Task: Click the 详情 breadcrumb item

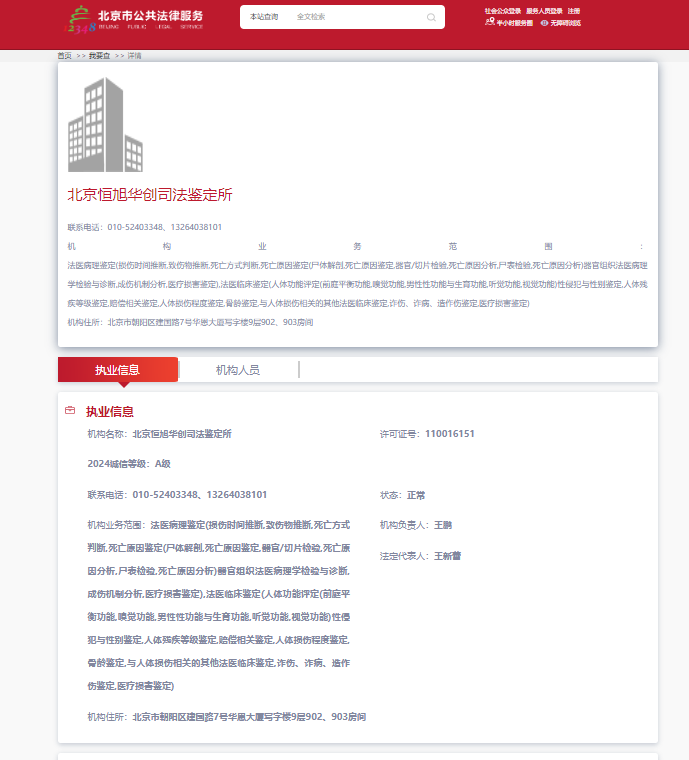Action: [x=134, y=56]
